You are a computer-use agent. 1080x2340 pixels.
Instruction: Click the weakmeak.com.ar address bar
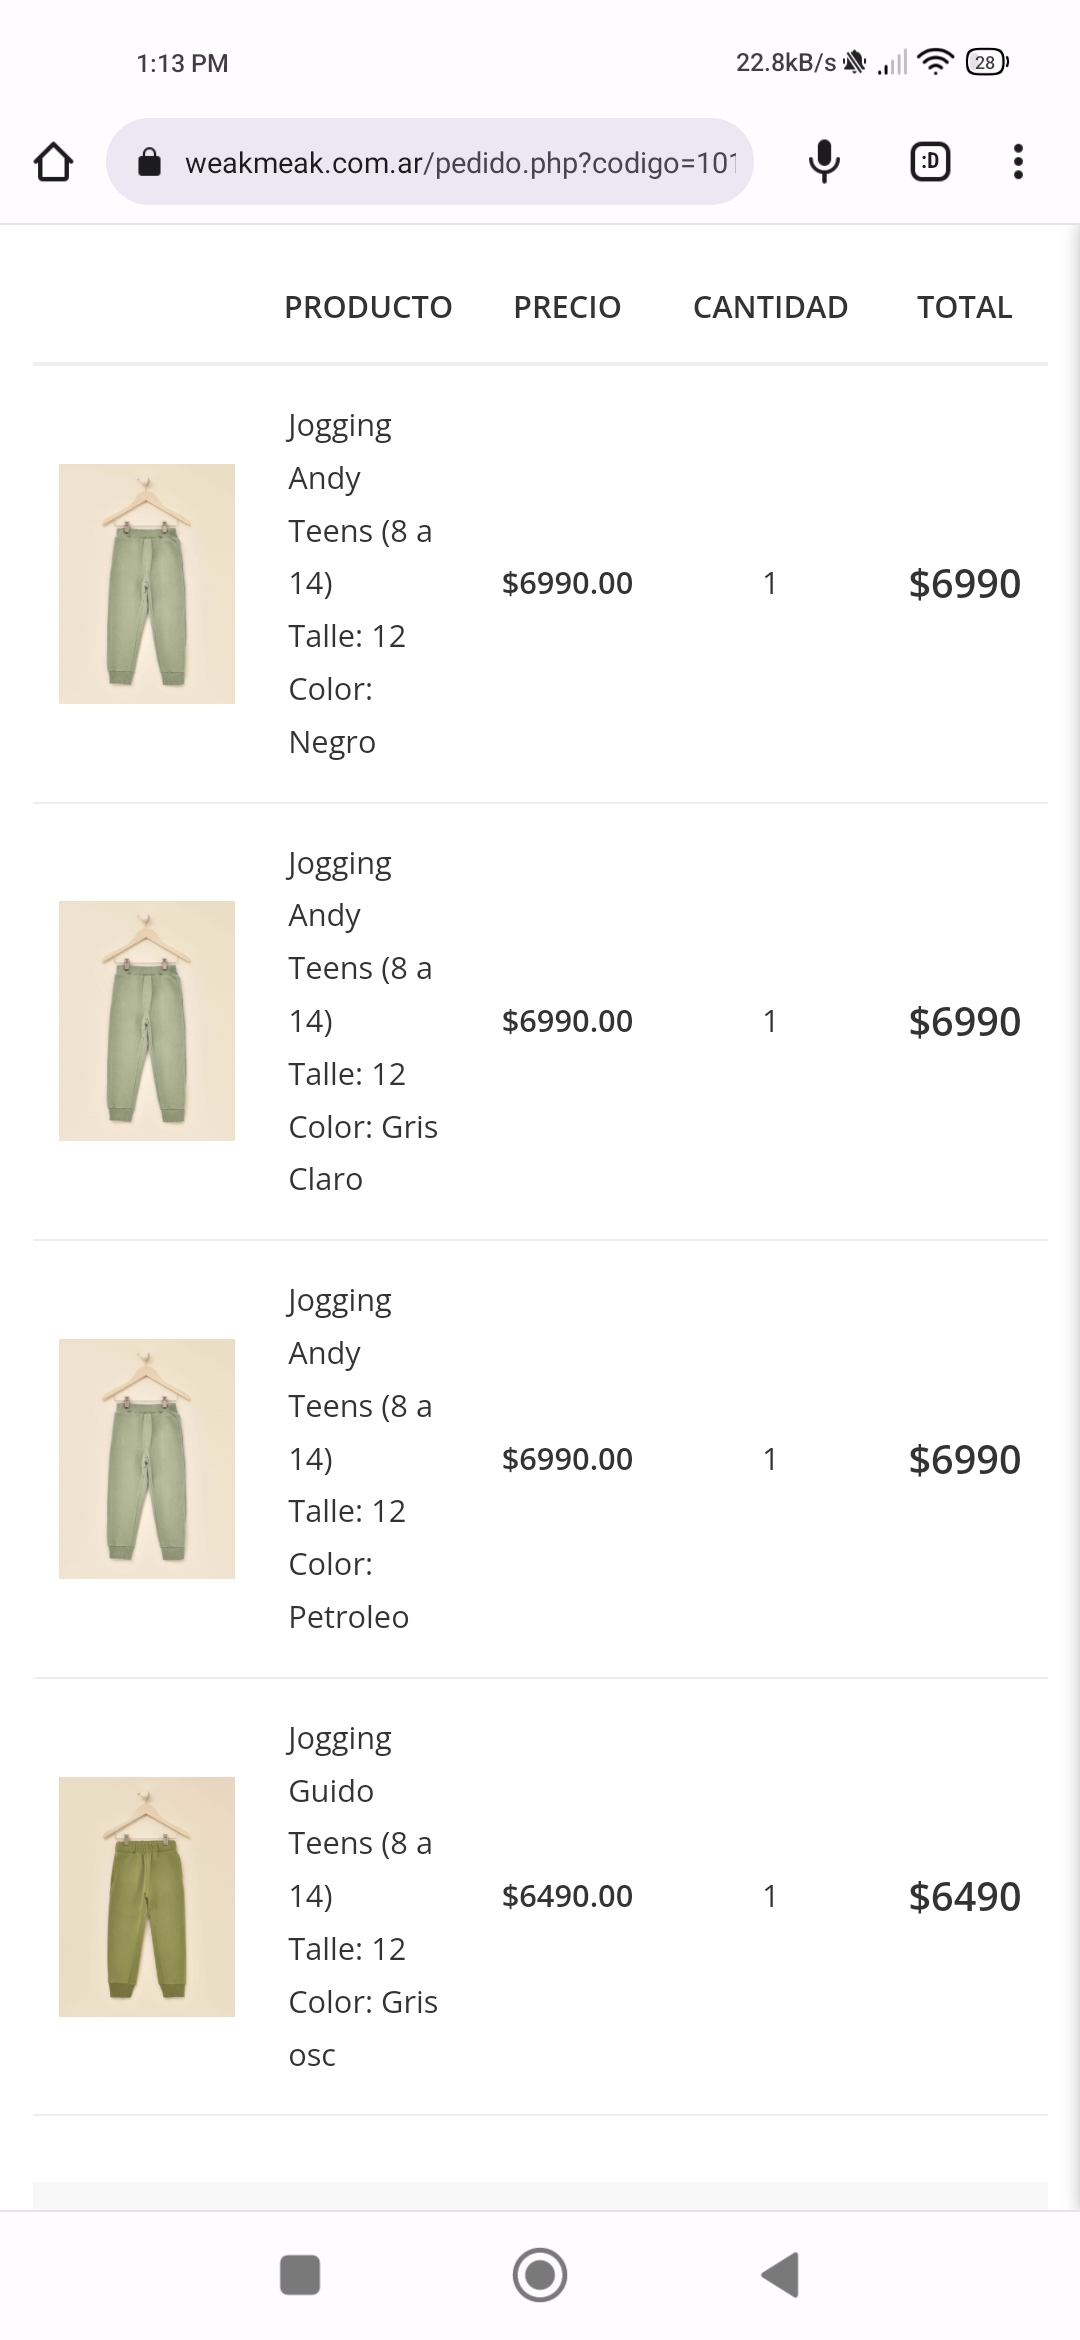coord(460,162)
